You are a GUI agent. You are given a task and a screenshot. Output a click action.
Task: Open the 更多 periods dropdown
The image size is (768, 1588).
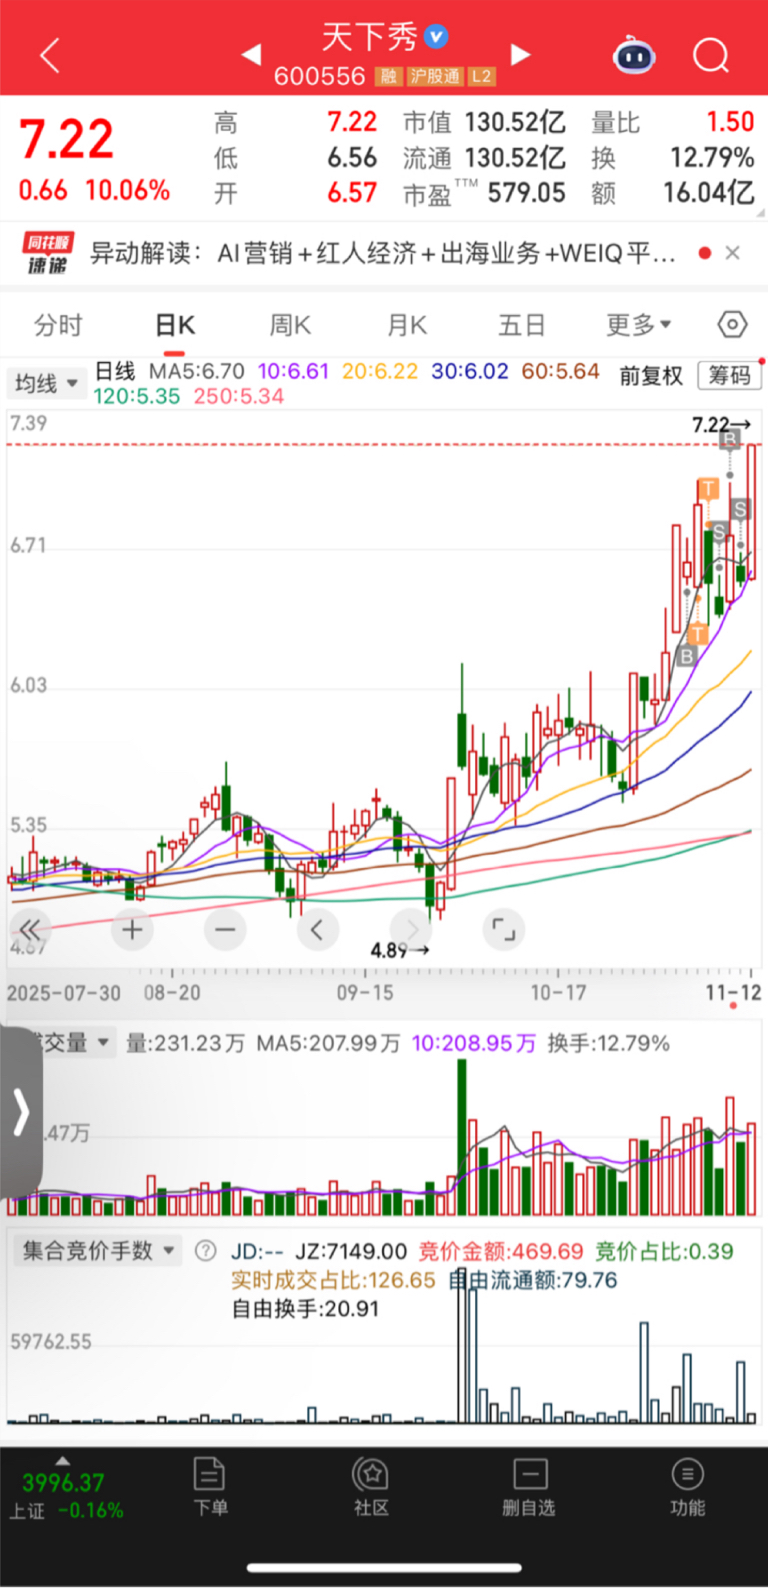point(639,325)
